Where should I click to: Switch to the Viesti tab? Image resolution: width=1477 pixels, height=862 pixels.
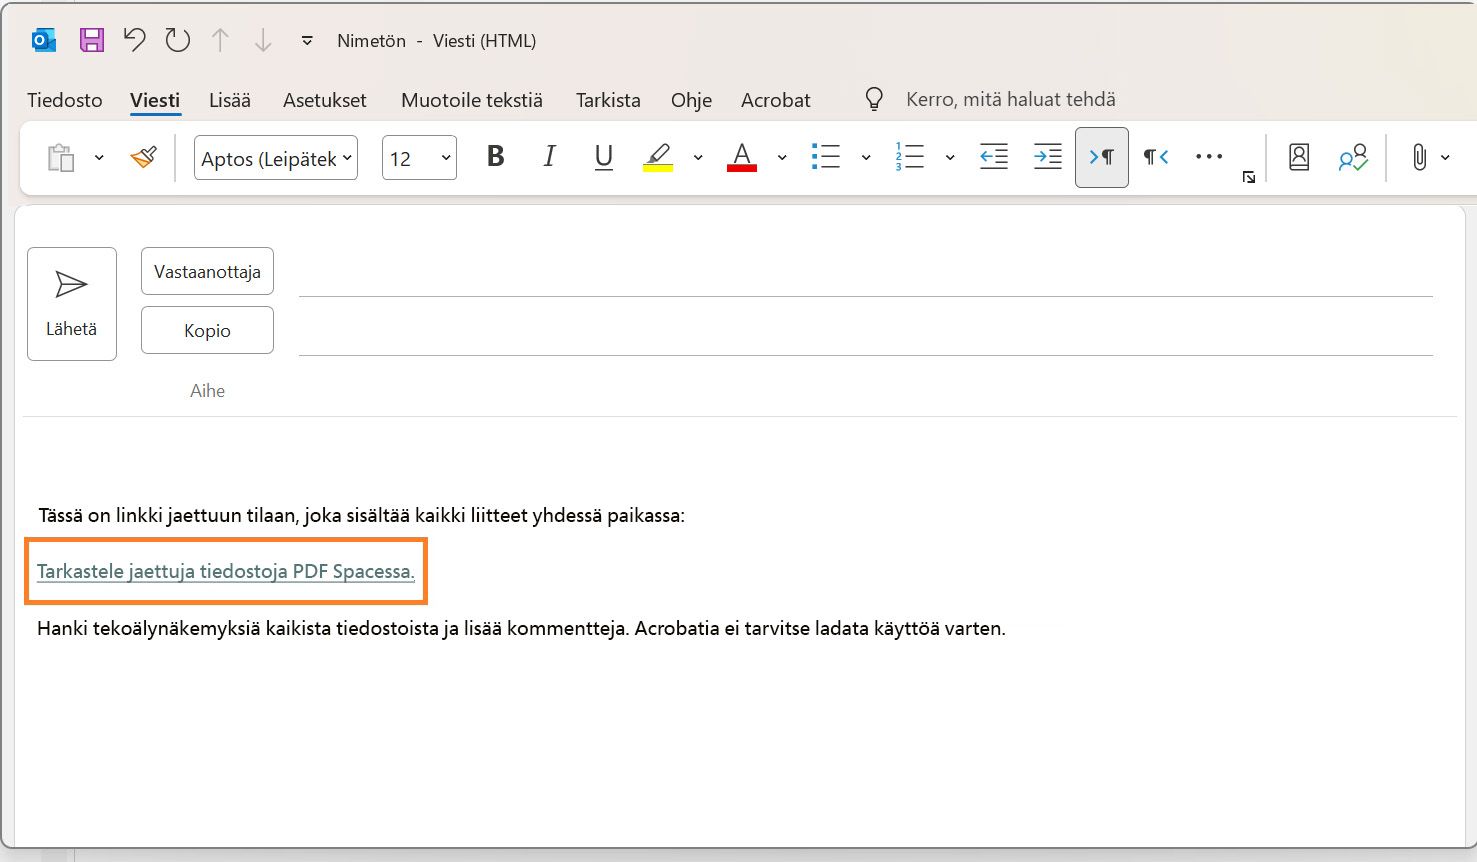pyautogui.click(x=155, y=100)
